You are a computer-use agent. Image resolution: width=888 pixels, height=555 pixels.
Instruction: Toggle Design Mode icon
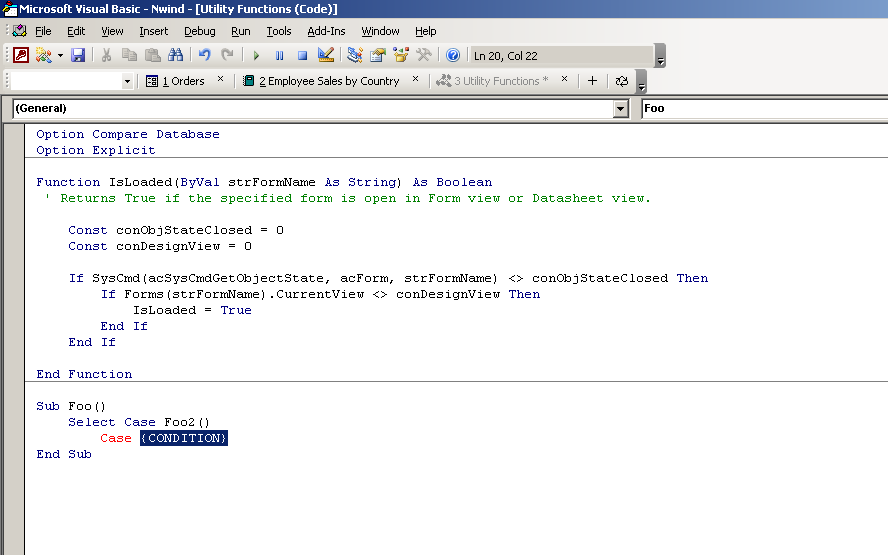pyautogui.click(x=326, y=55)
